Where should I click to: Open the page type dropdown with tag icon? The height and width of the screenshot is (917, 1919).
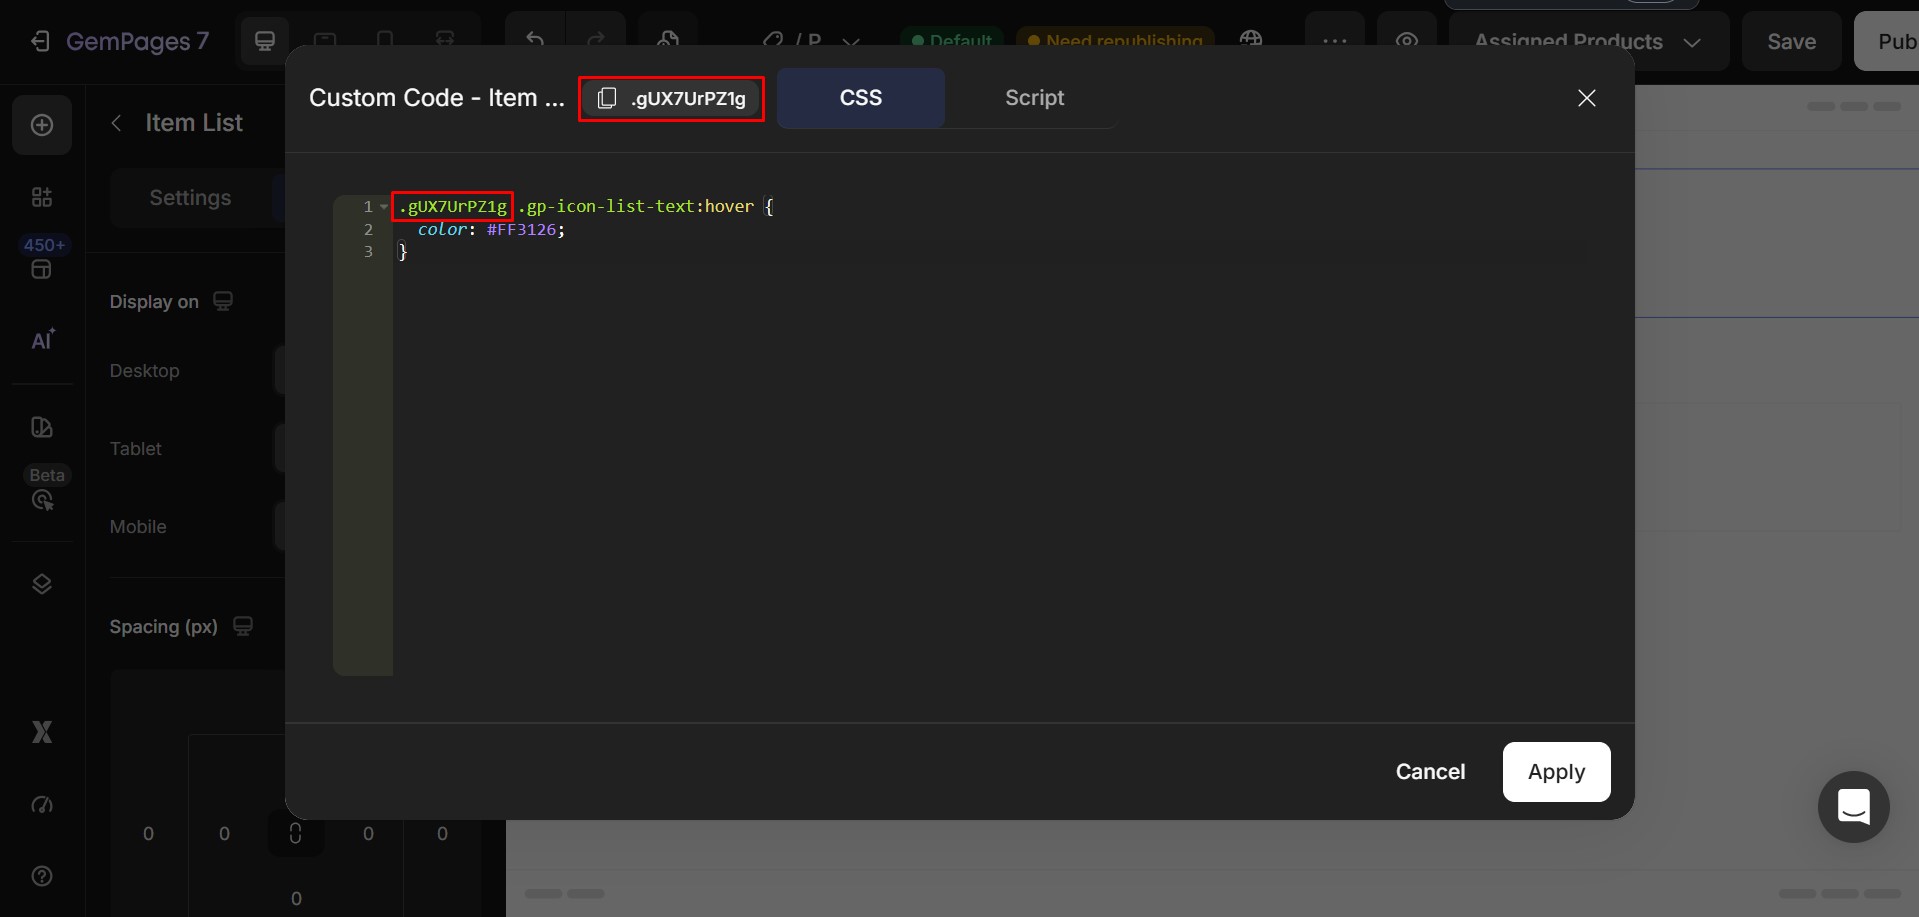[811, 41]
